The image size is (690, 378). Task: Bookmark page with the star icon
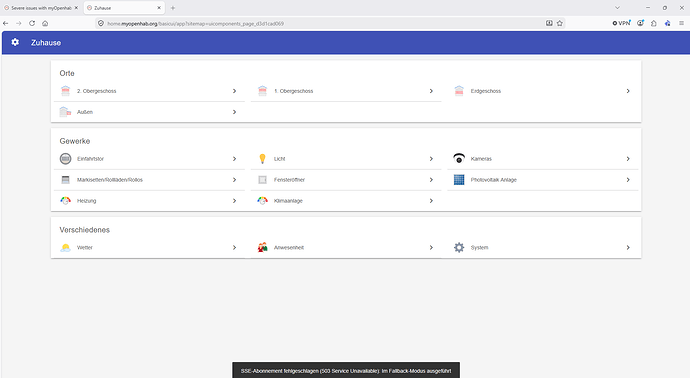(x=560, y=23)
